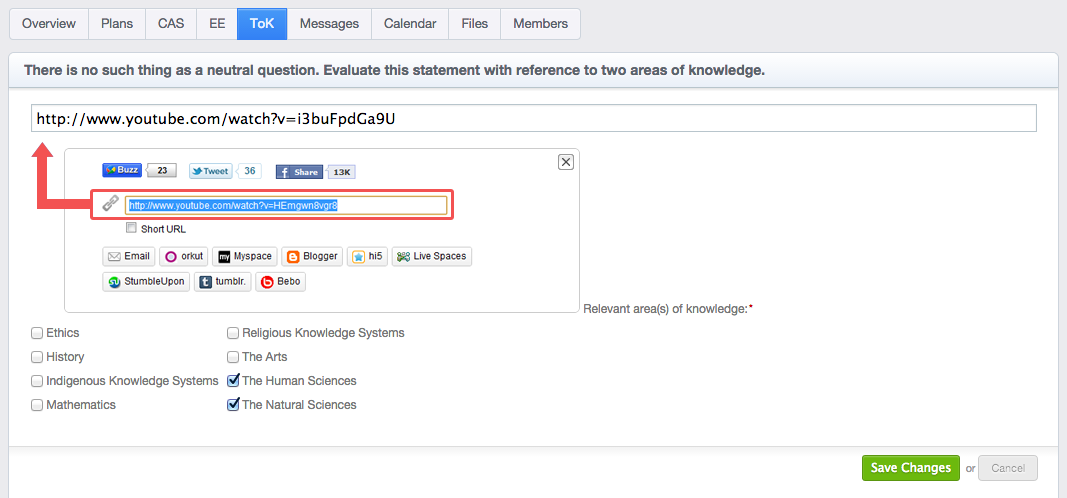Screen dimensions: 1067x498
Task: Go to the Overview tab
Action: [x=49, y=24]
